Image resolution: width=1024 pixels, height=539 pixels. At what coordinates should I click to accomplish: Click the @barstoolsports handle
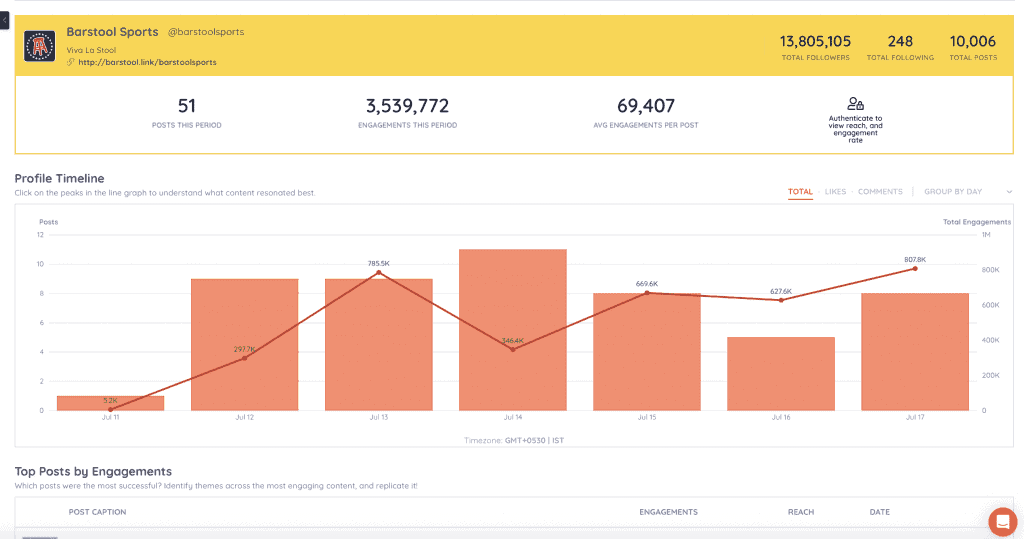coord(206,31)
